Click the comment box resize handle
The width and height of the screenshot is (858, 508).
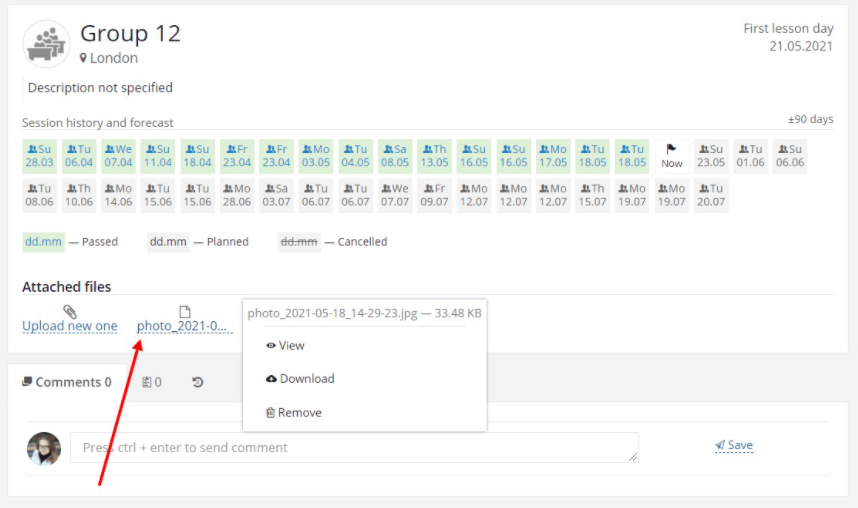tap(633, 457)
